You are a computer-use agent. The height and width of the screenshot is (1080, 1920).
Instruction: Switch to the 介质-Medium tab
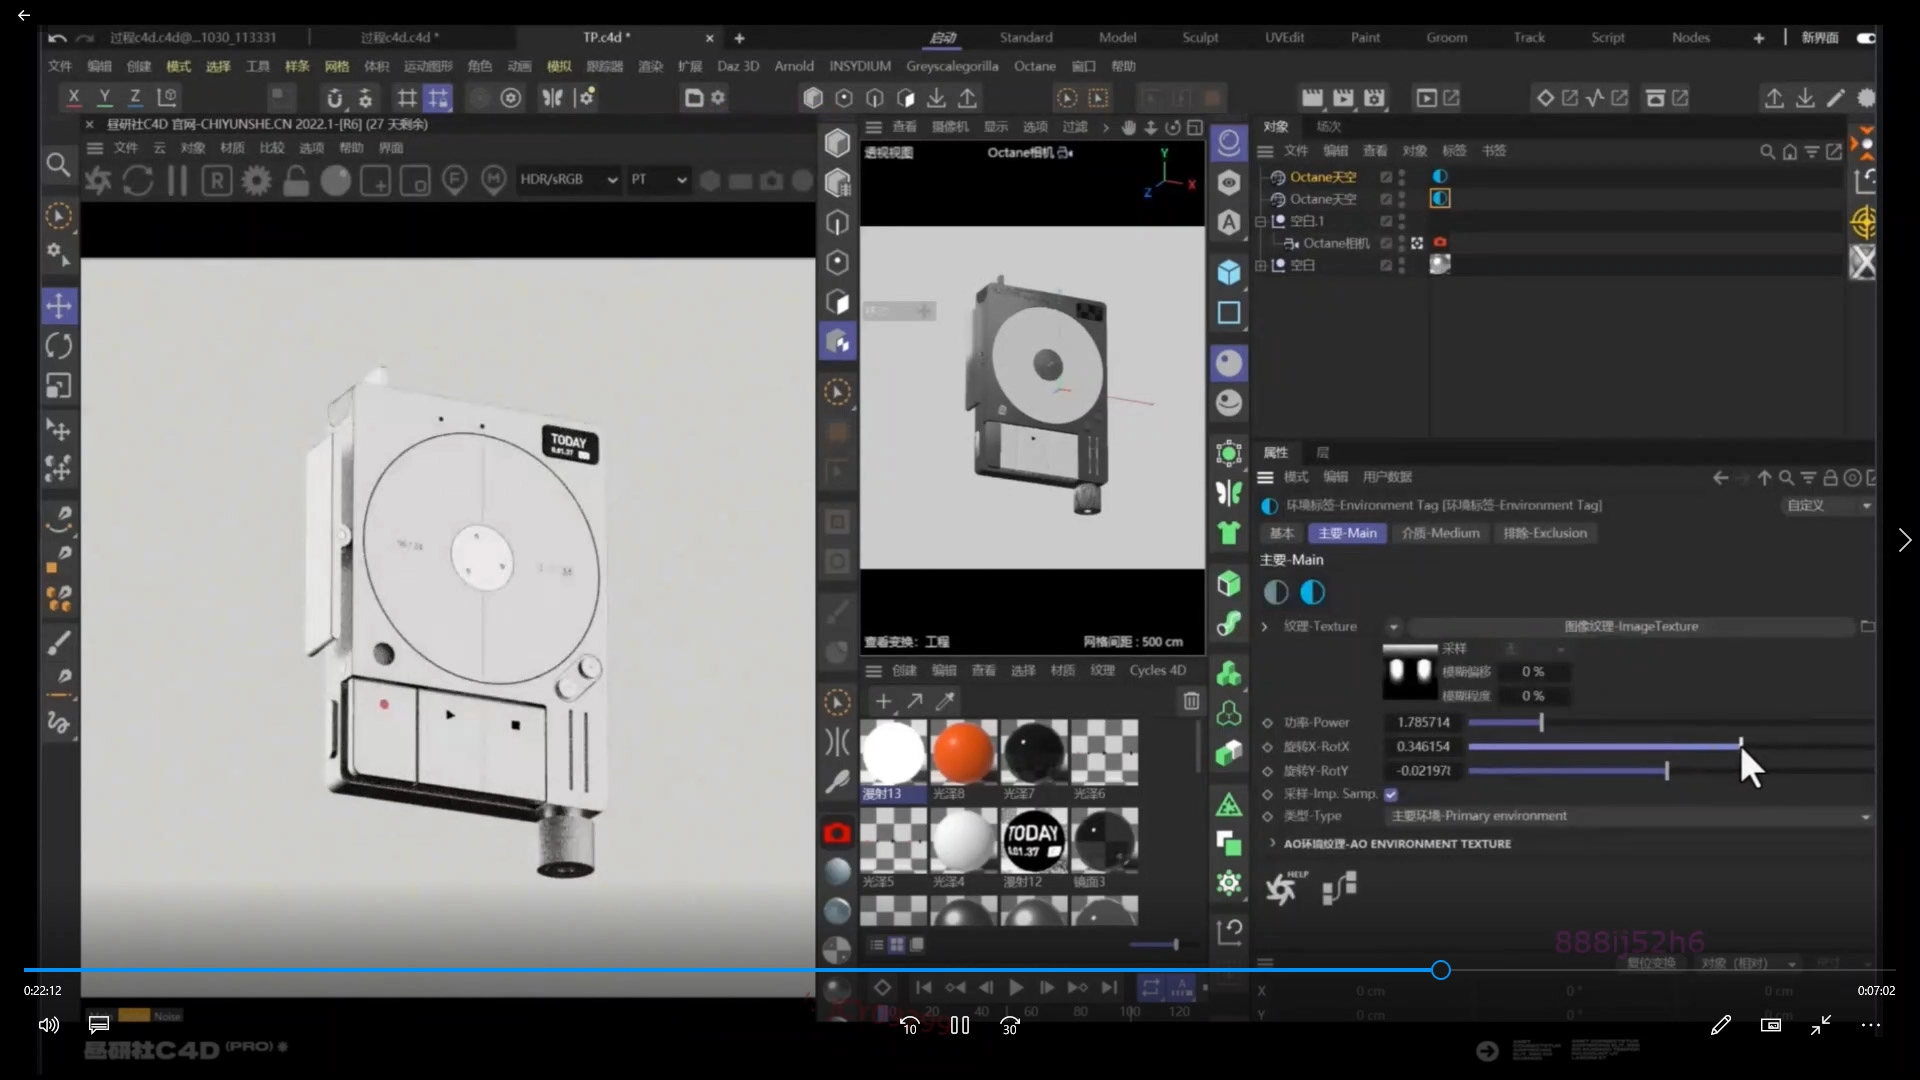point(1440,533)
